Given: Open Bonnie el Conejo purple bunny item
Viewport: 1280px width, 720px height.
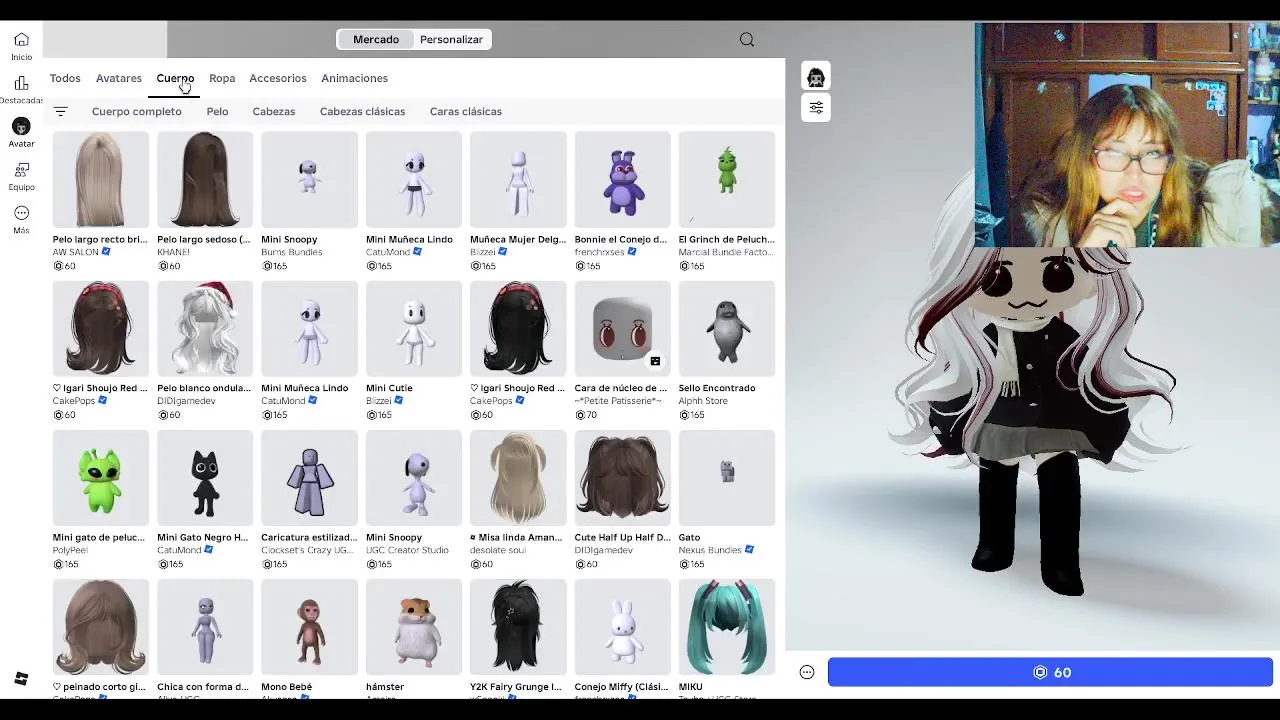Looking at the screenshot, I should 622,180.
